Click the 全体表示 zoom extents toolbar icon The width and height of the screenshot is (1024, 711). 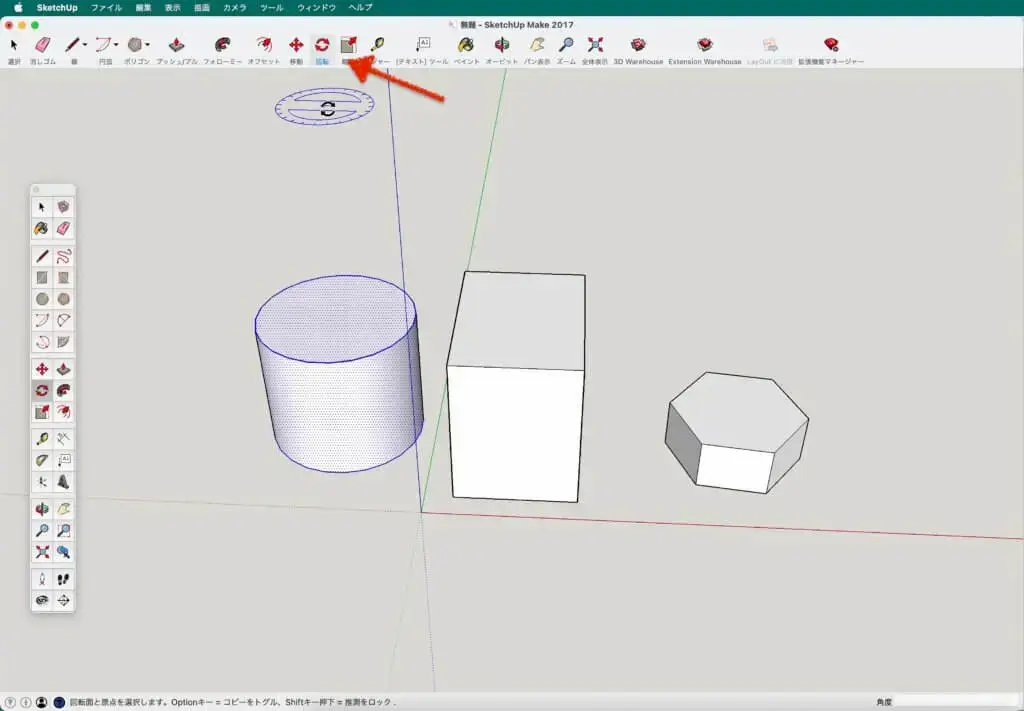(595, 45)
